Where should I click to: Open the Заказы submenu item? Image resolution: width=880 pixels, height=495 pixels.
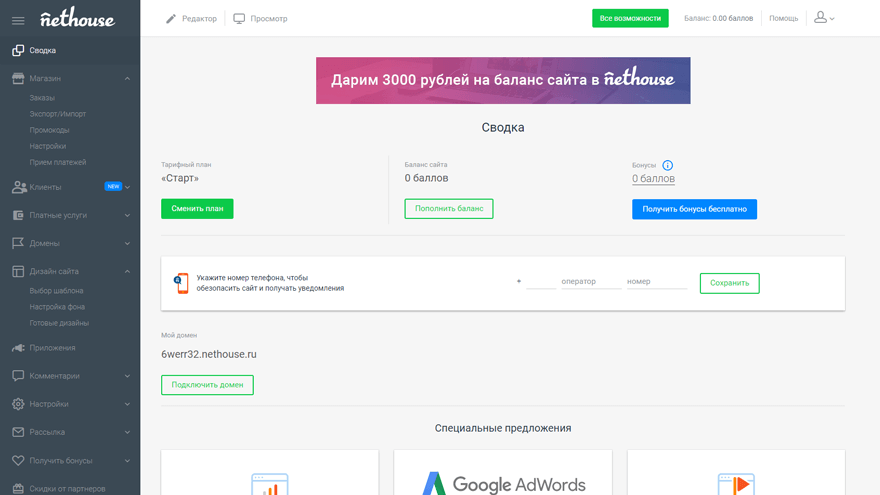[x=42, y=98]
